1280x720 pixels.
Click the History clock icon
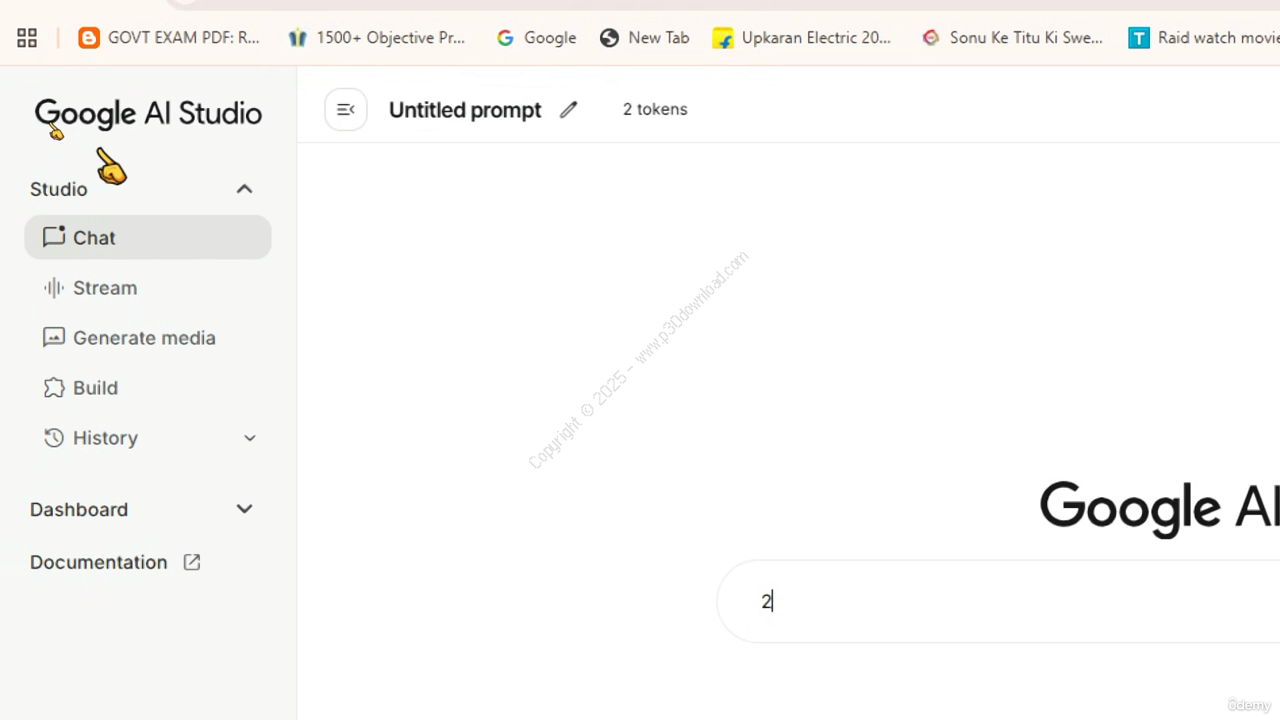point(54,438)
